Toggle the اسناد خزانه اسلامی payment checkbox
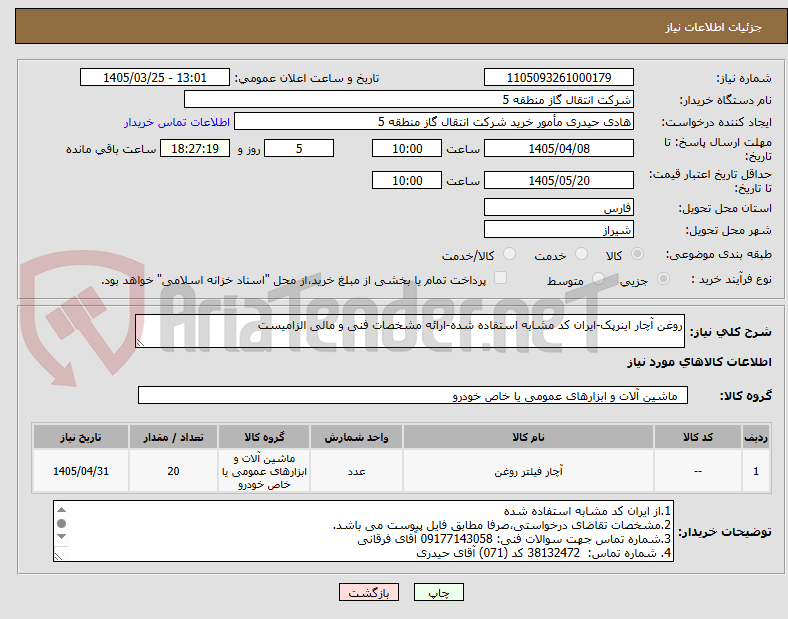 point(501,278)
